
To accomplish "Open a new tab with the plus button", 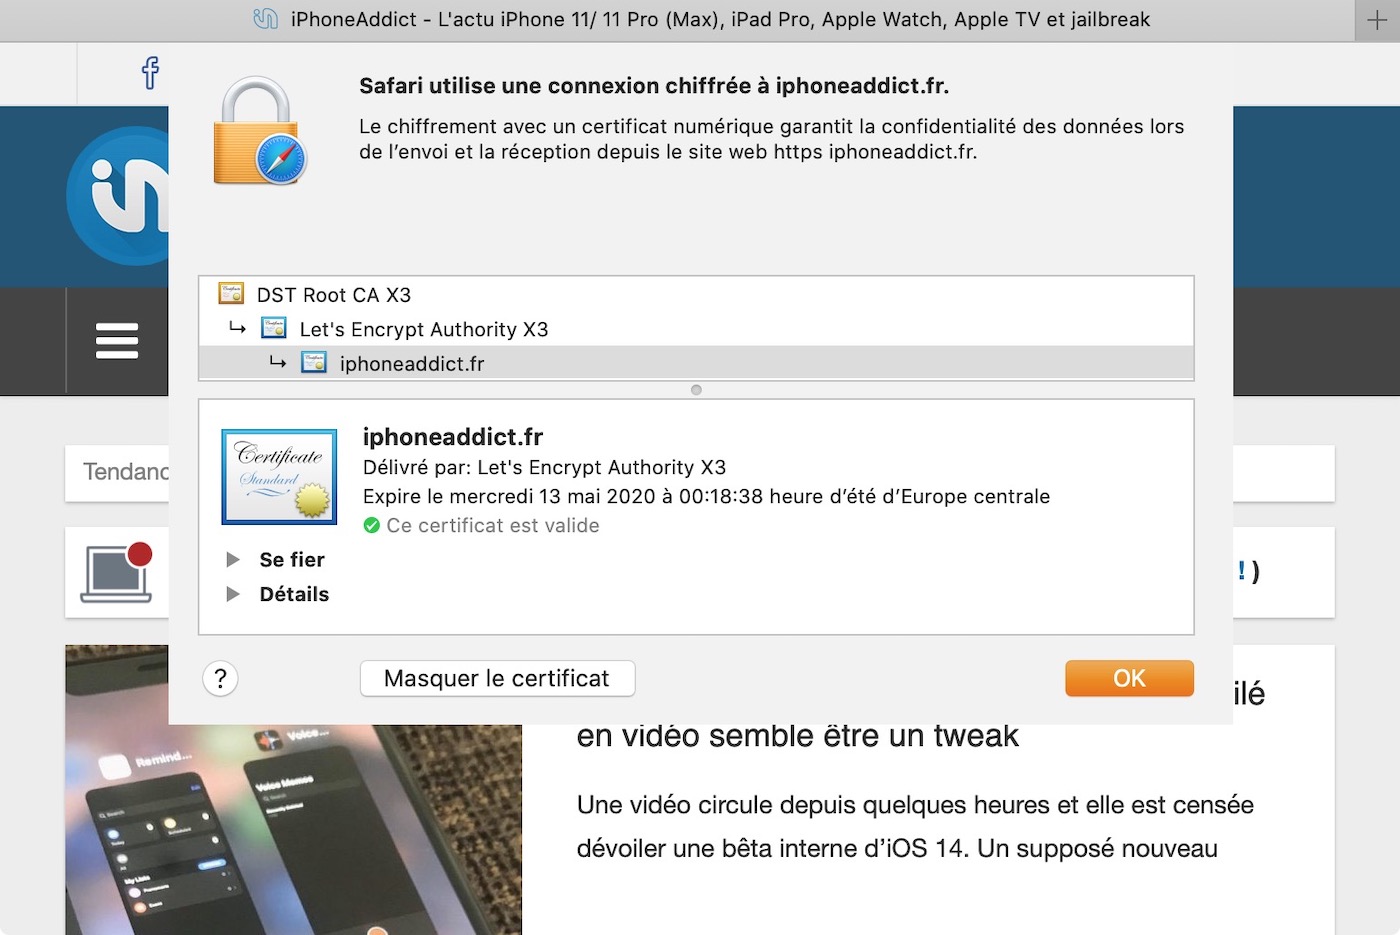I will 1377,20.
